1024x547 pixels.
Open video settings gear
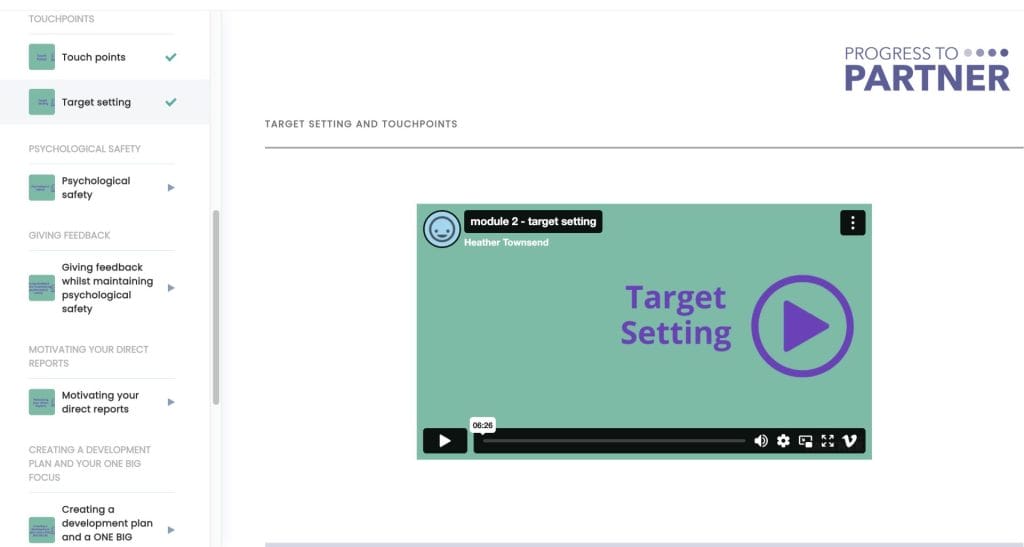point(783,441)
